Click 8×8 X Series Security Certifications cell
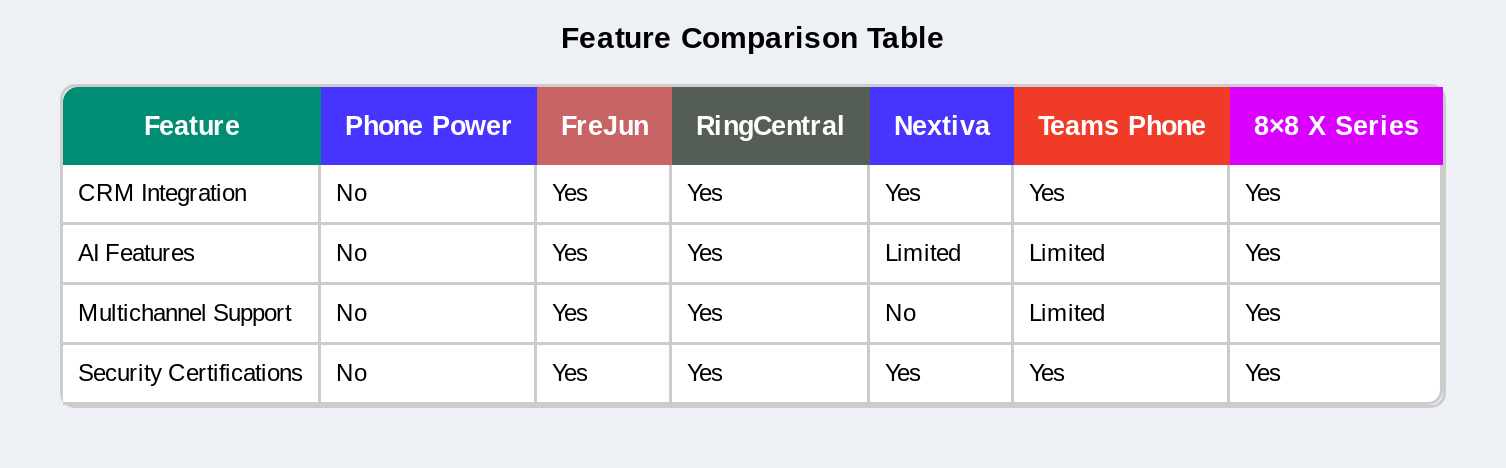Image resolution: width=1506 pixels, height=468 pixels. (x=1262, y=373)
